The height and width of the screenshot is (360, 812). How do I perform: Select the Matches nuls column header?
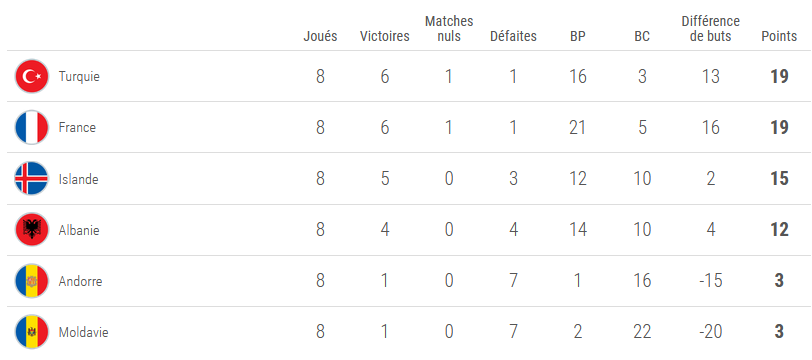click(449, 28)
